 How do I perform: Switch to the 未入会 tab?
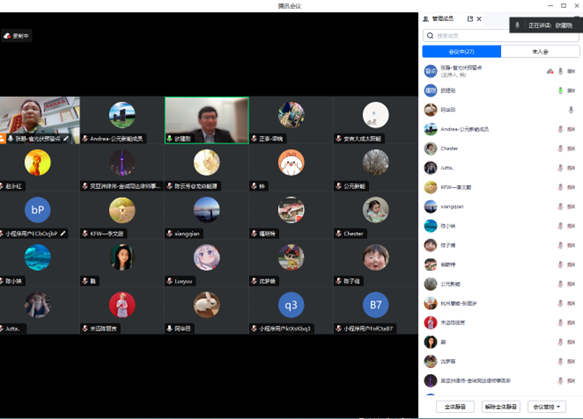pos(540,52)
